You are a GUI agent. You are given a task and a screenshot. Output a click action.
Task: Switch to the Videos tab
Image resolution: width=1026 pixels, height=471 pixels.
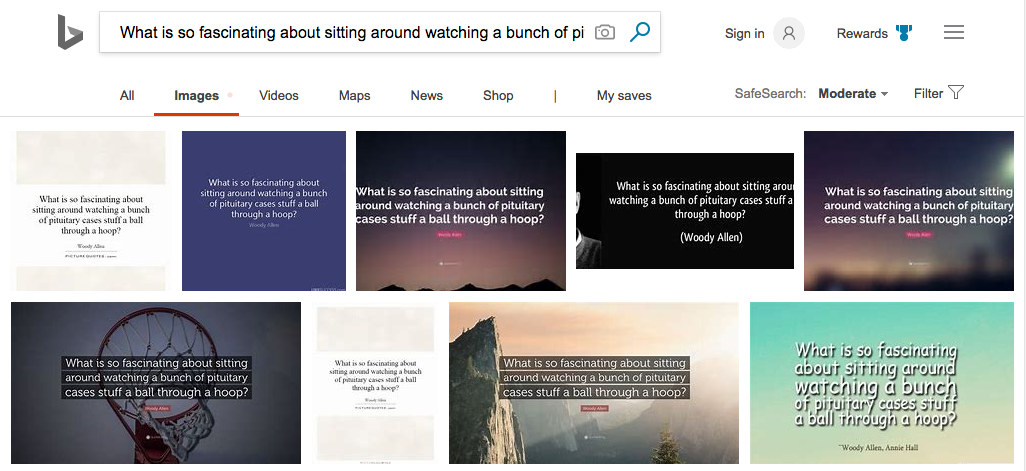pyautogui.click(x=279, y=96)
